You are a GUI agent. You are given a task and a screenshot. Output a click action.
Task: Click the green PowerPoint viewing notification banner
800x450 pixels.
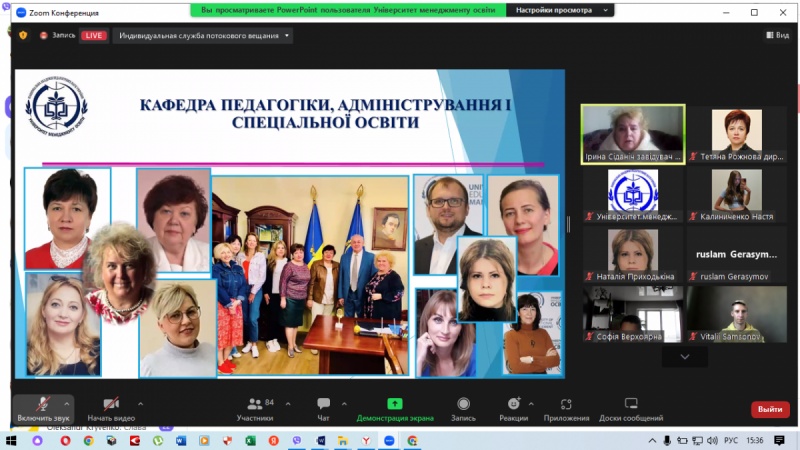coord(348,10)
